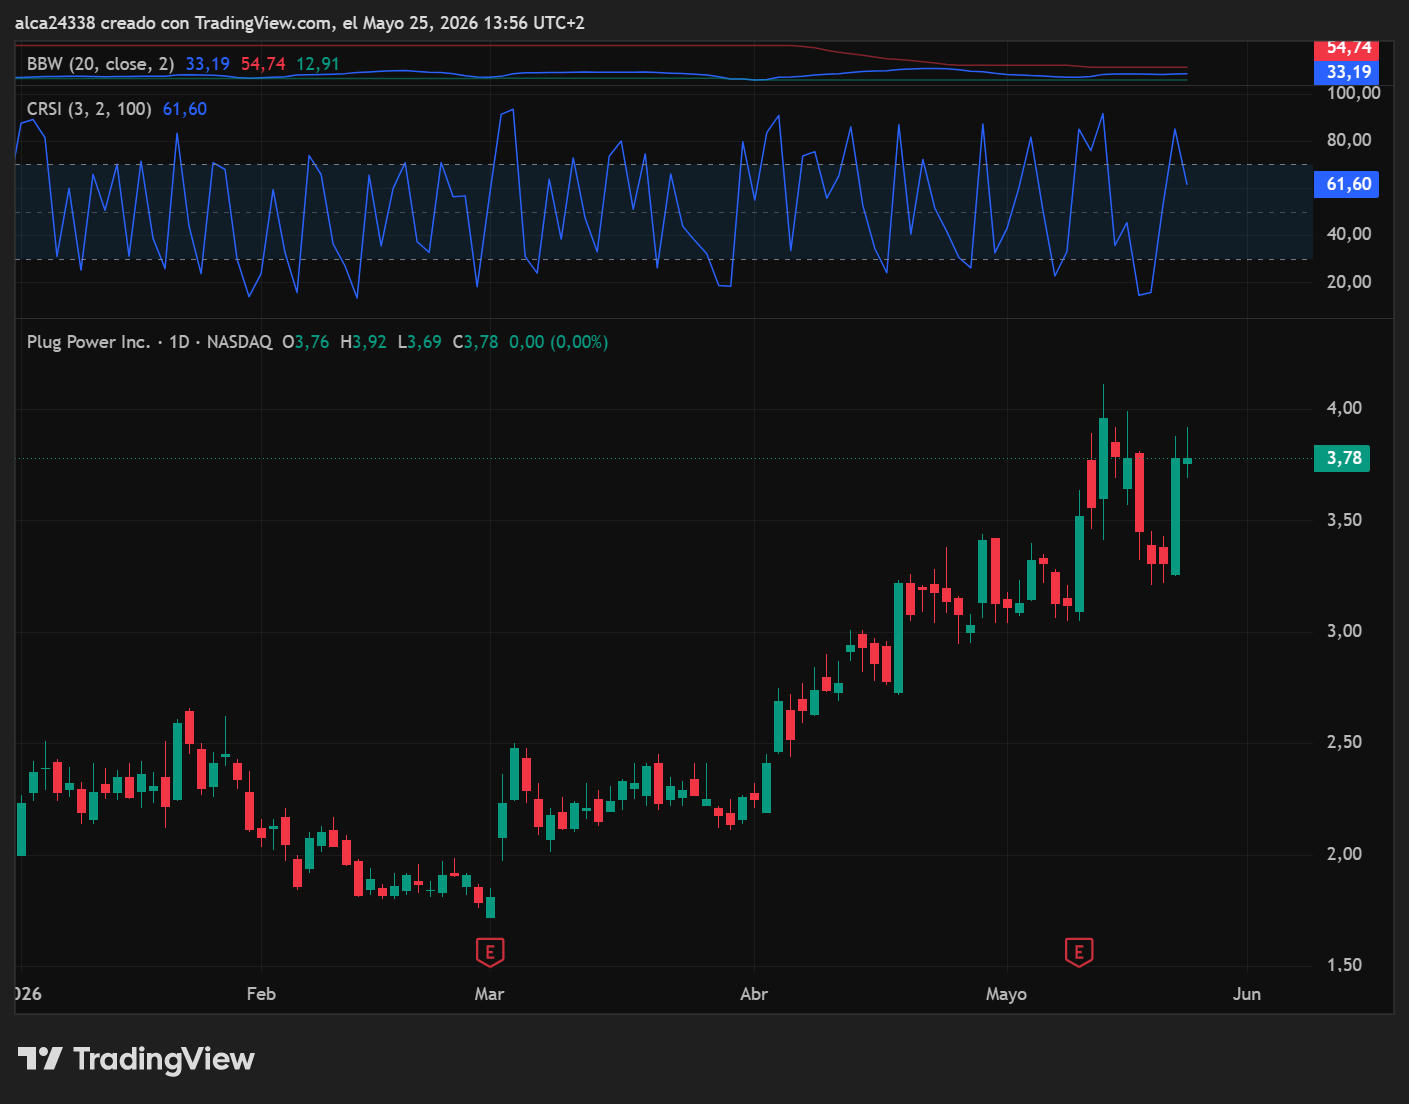Click the "NASDAQ" exchange label
This screenshot has width=1409, height=1104.
tap(239, 342)
